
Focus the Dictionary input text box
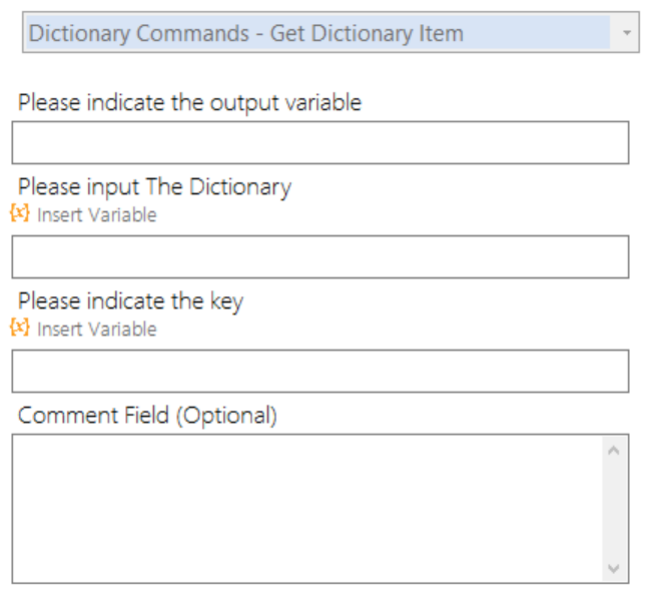click(320, 257)
